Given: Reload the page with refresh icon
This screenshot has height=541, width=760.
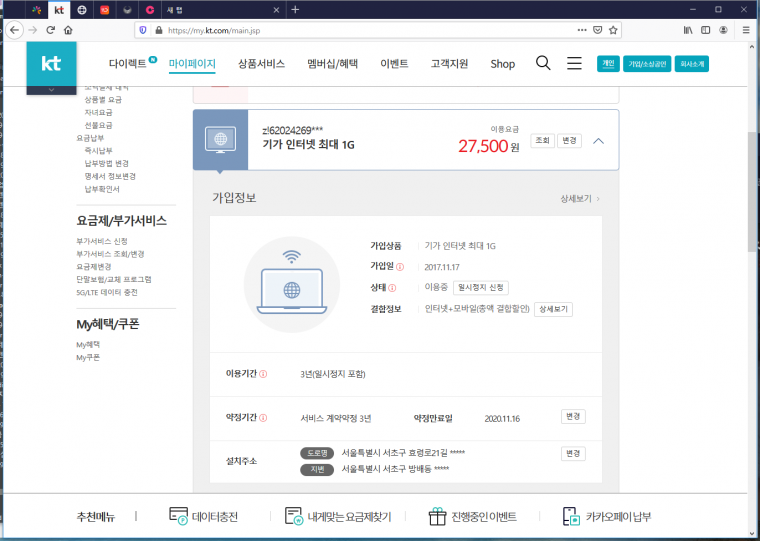Looking at the screenshot, I should [50, 30].
